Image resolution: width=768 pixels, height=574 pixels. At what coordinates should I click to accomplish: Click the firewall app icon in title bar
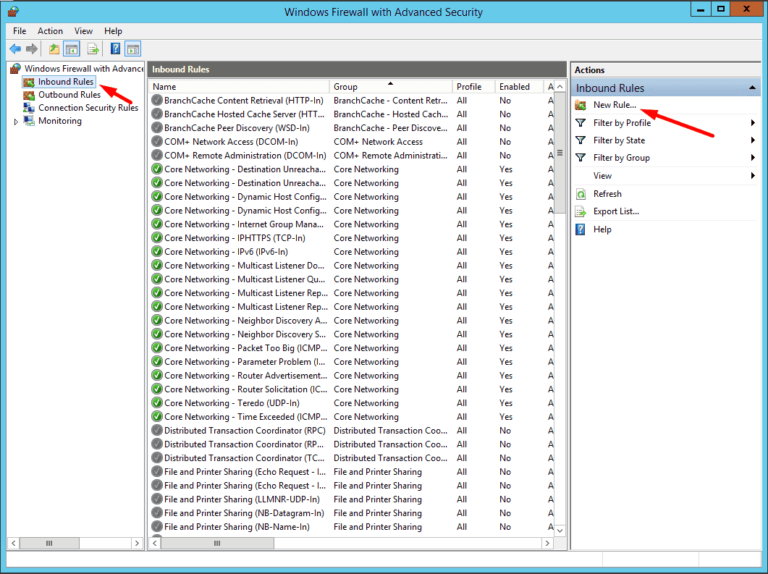[13, 11]
